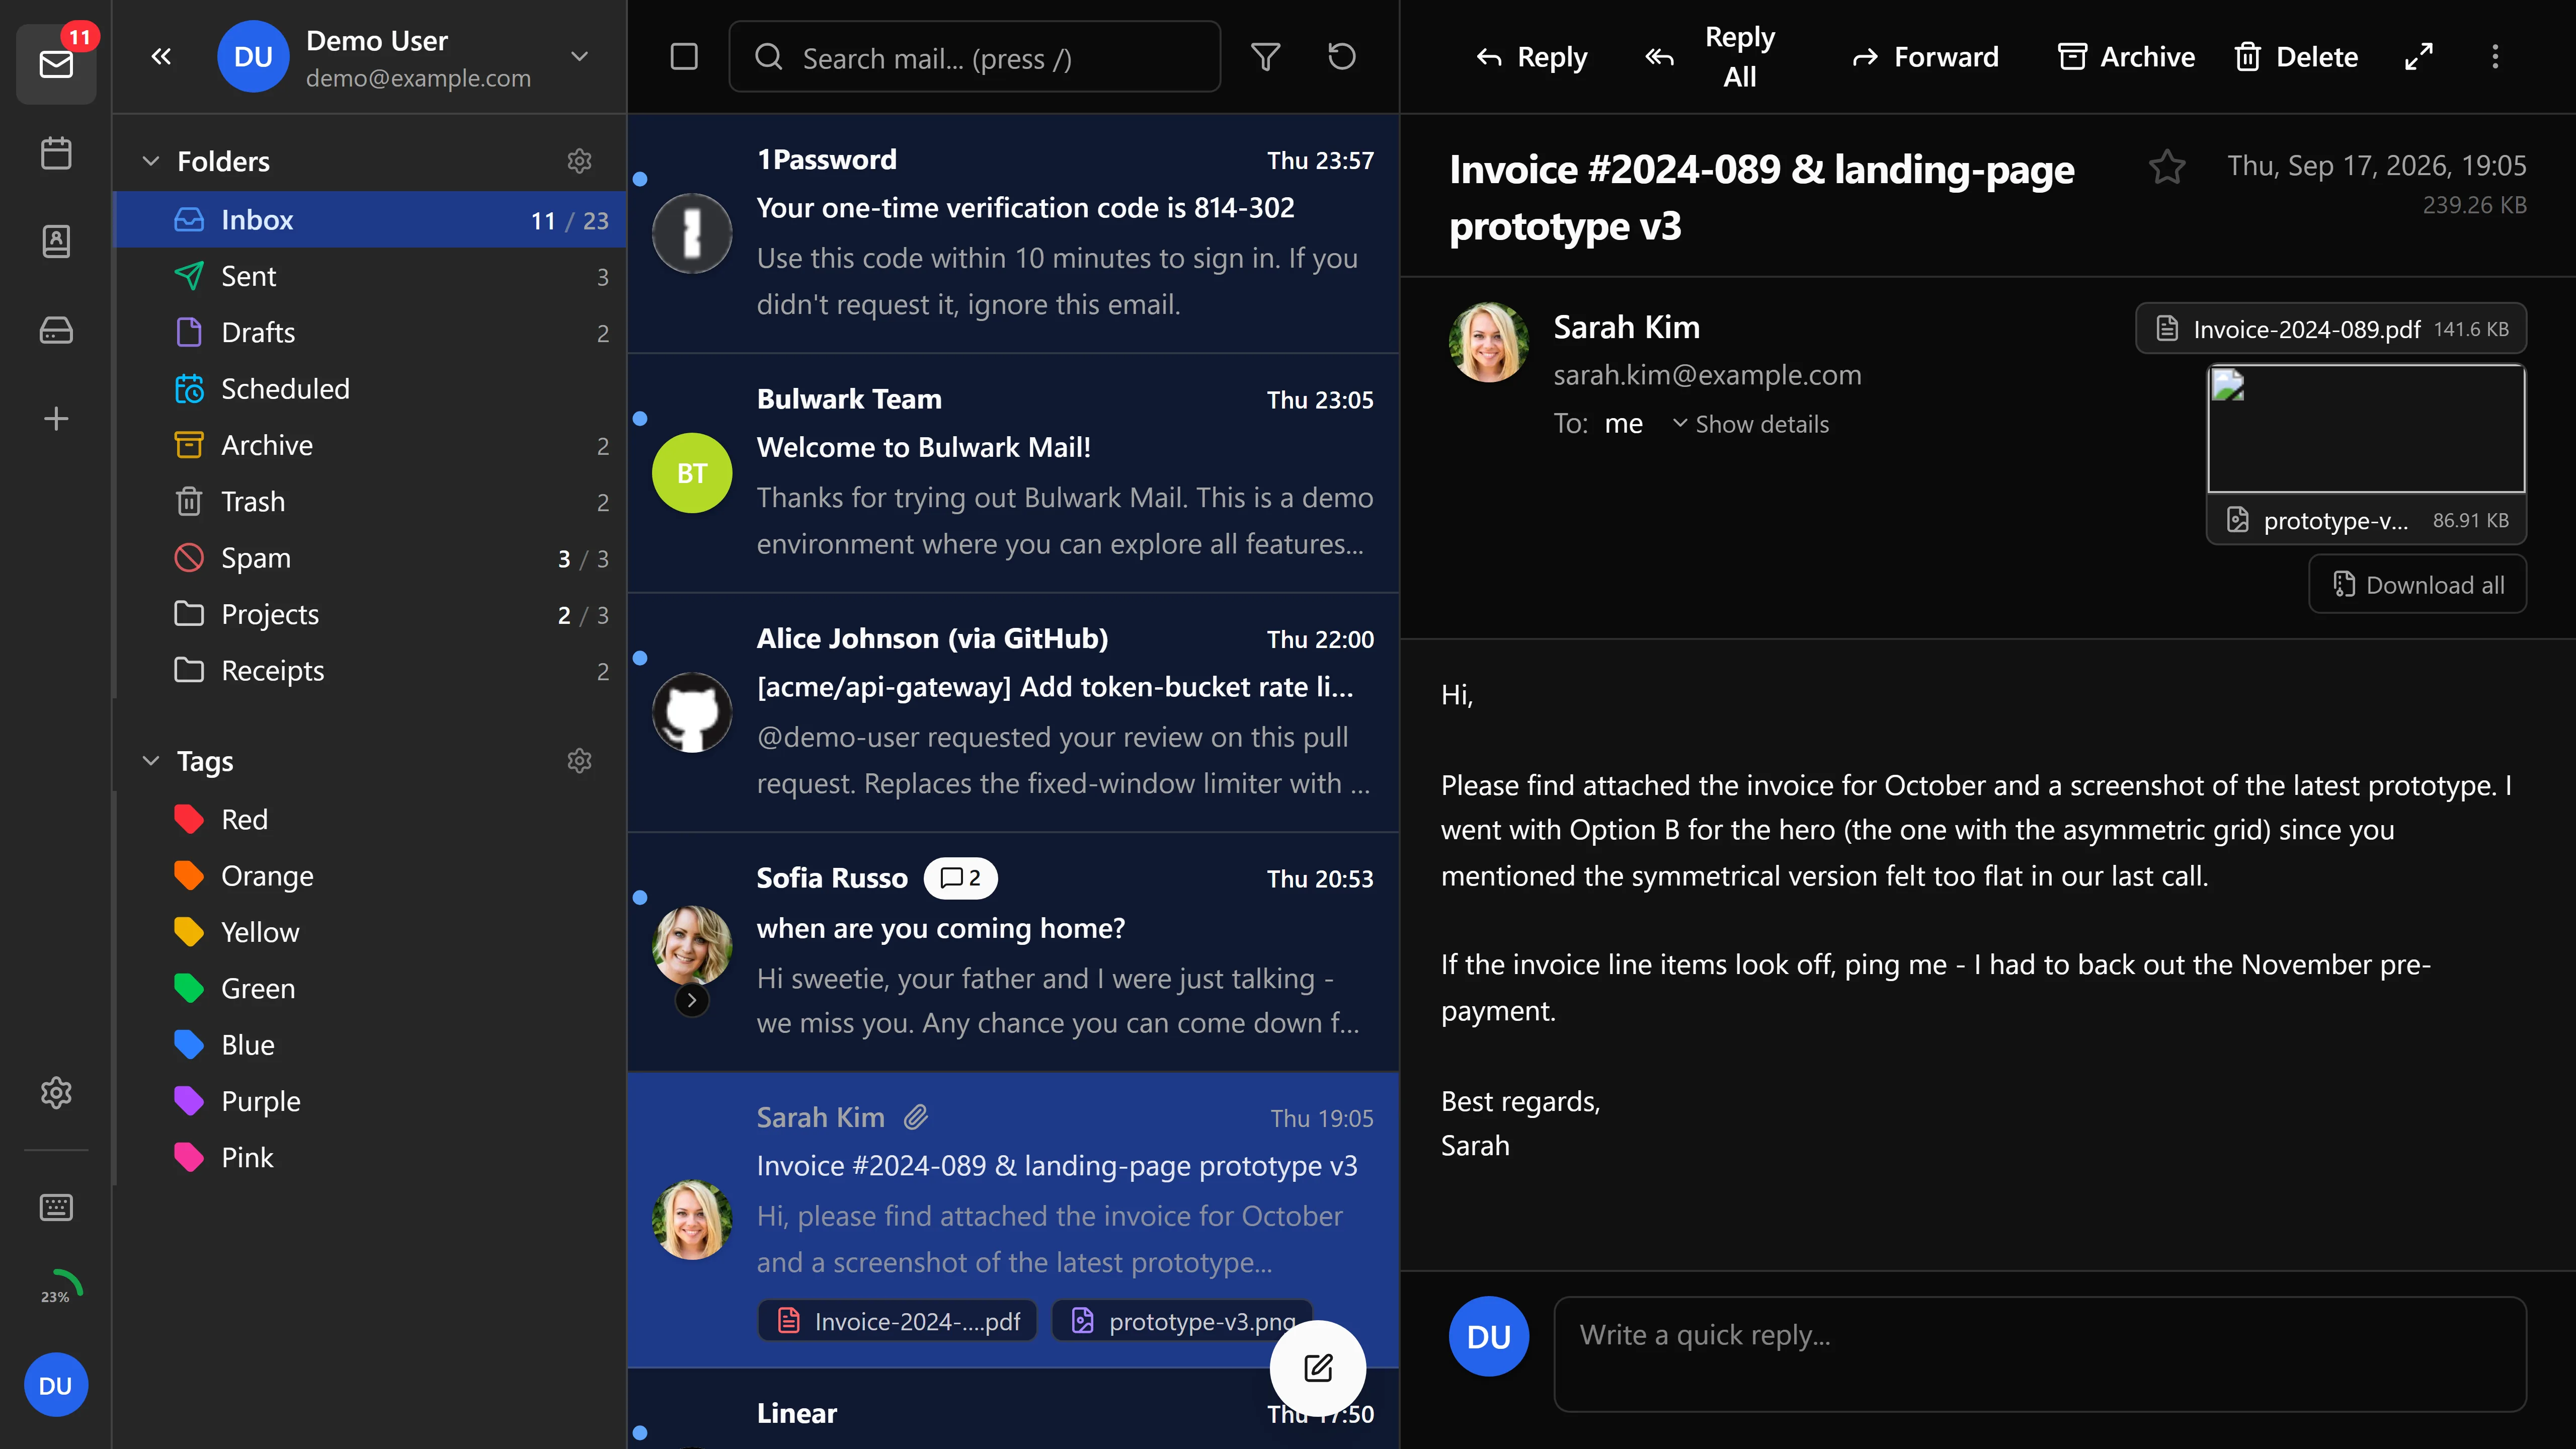This screenshot has width=2576, height=1449.
Task: Expand the message to full screen
Action: pos(2418,56)
